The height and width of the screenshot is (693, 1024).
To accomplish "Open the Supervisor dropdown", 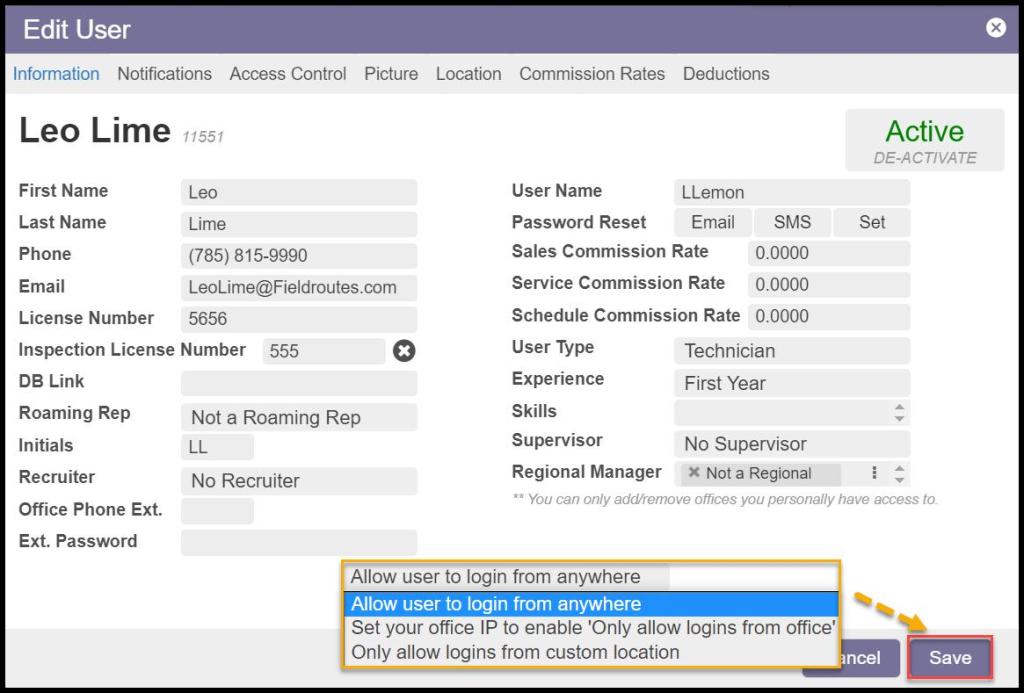I will pos(791,444).
